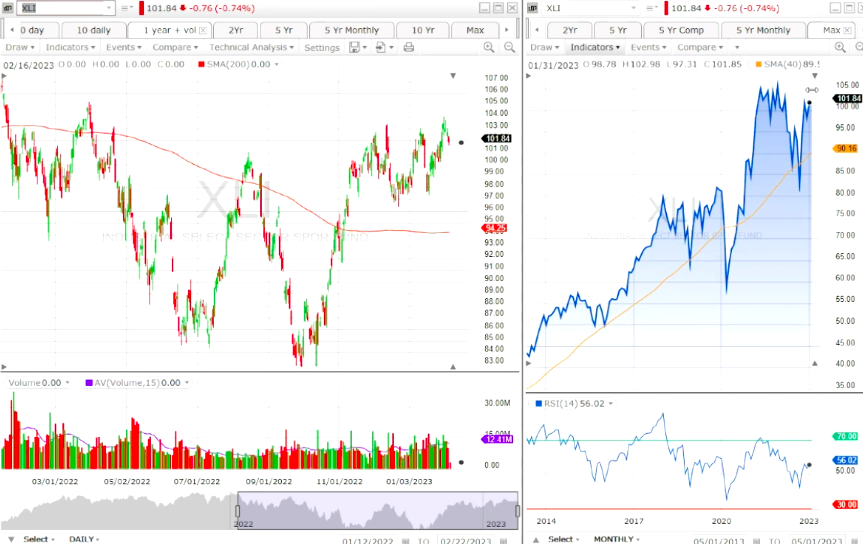Switch to the left panel 'Max' tab
The image size is (863, 544).
tap(475, 30)
